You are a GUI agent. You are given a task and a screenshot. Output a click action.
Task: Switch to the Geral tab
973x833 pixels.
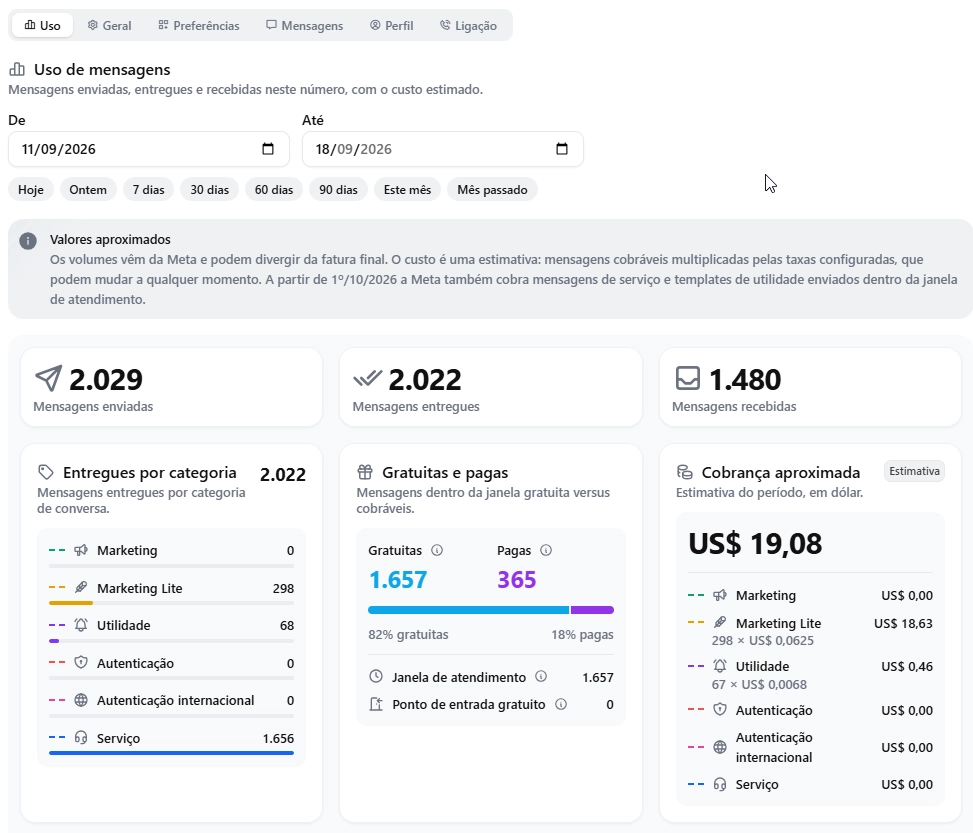pyautogui.click(x=109, y=25)
